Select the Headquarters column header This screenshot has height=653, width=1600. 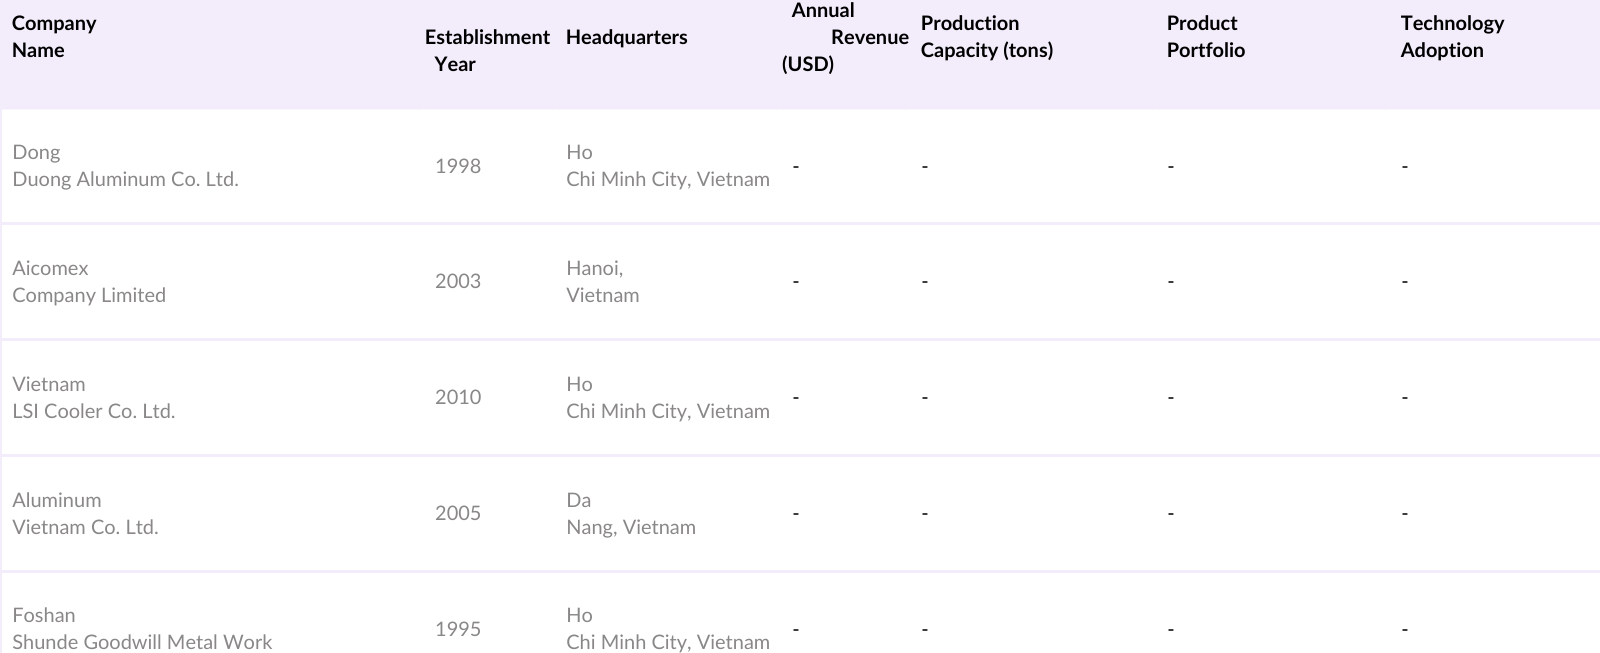click(627, 37)
